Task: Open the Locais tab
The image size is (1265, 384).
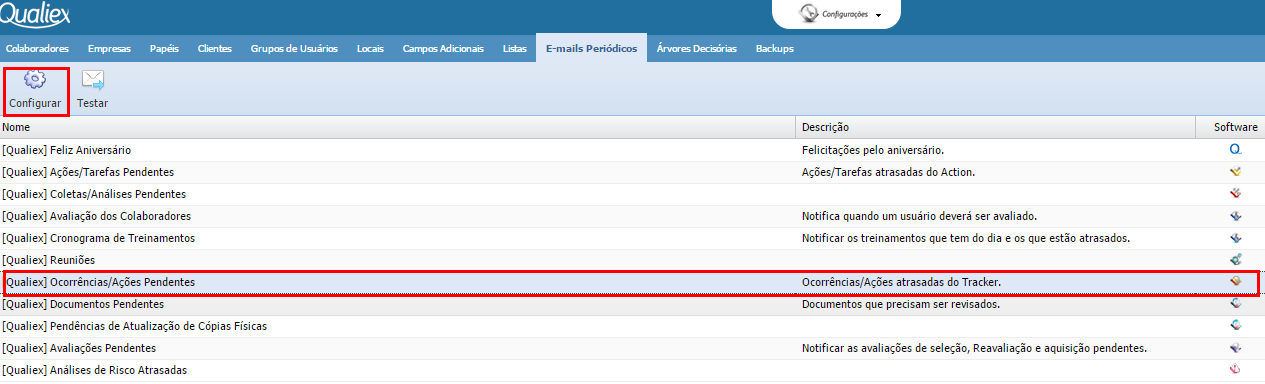Action: (370, 48)
